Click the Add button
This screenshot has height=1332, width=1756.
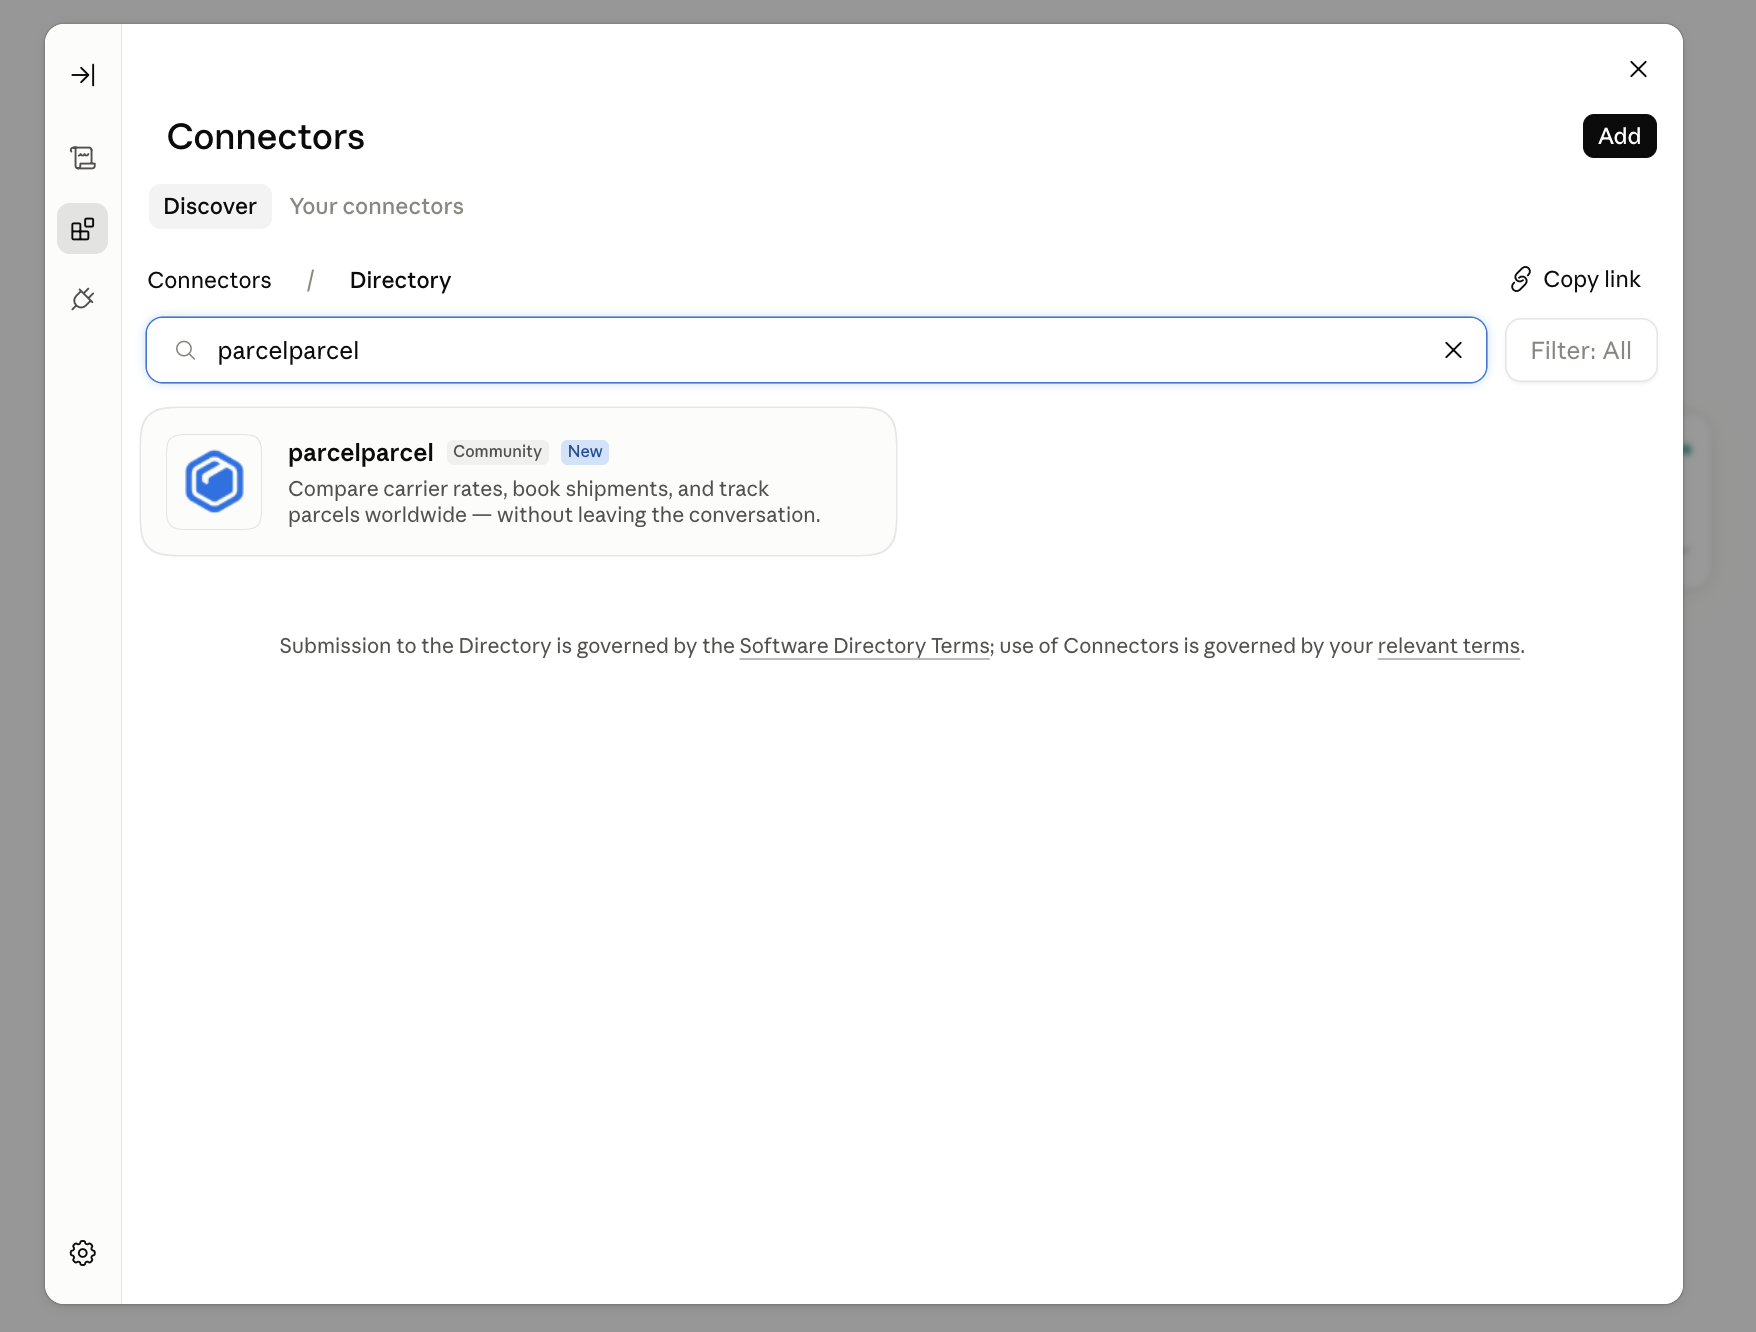[x=1619, y=136]
